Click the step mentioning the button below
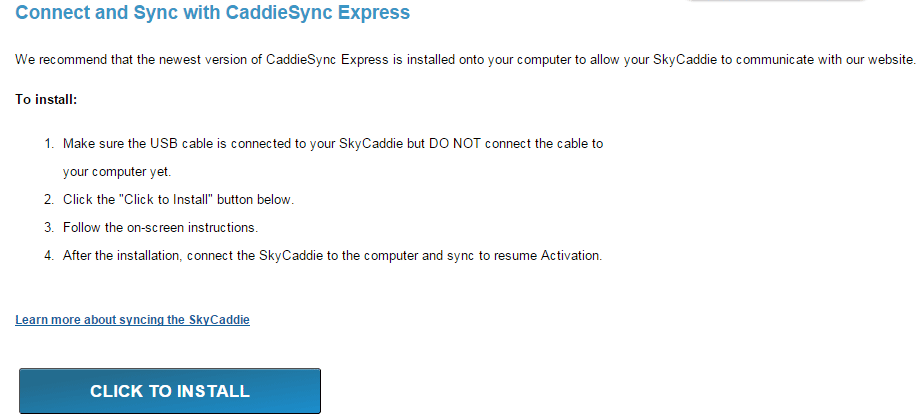This screenshot has width=920, height=419. 178,199
